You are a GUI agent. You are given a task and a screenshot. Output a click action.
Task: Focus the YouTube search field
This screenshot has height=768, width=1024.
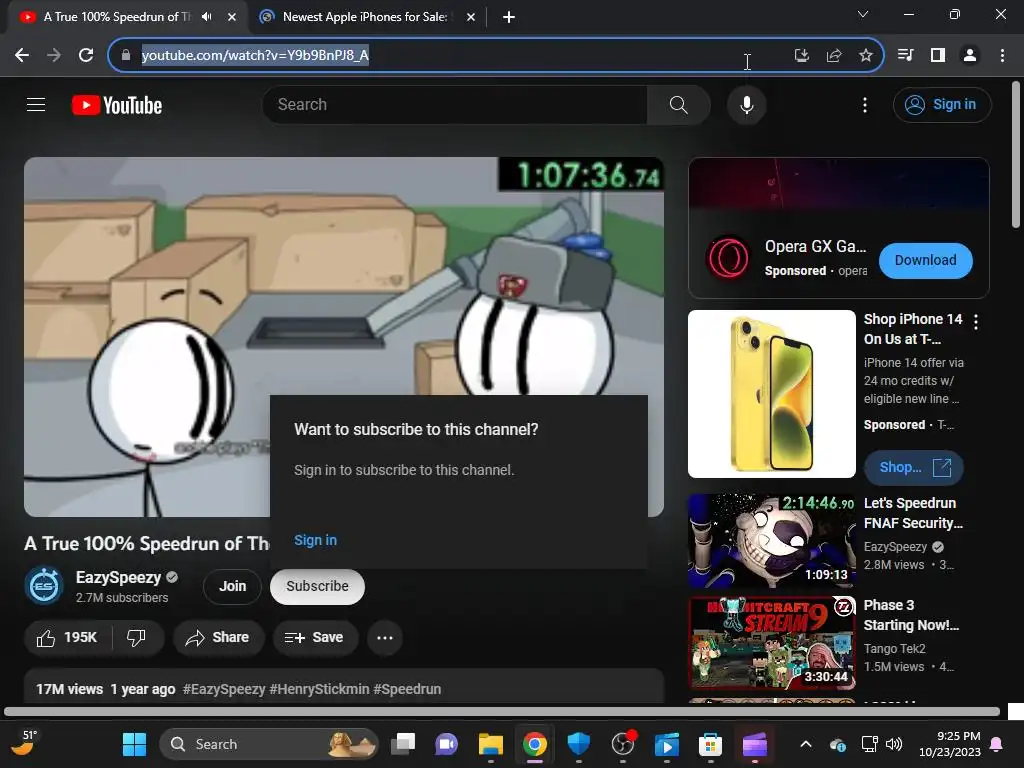coord(455,104)
